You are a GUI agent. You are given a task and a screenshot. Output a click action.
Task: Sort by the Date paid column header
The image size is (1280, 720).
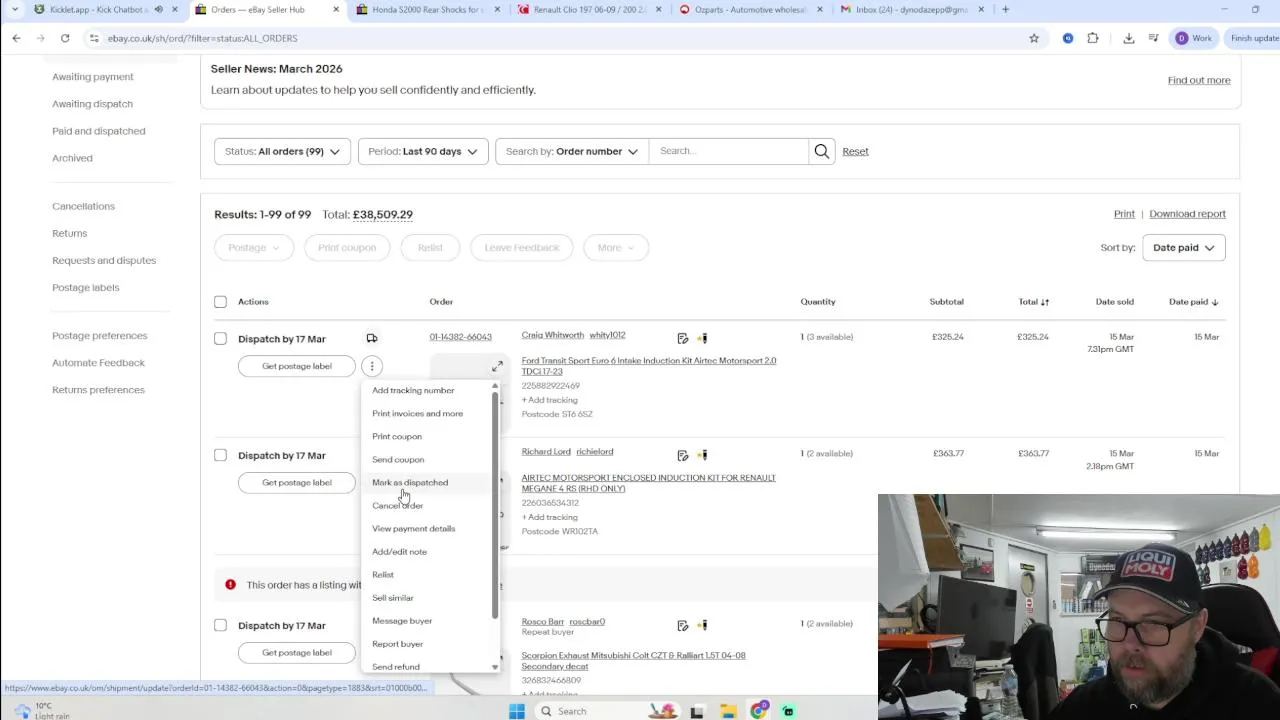[1194, 302]
